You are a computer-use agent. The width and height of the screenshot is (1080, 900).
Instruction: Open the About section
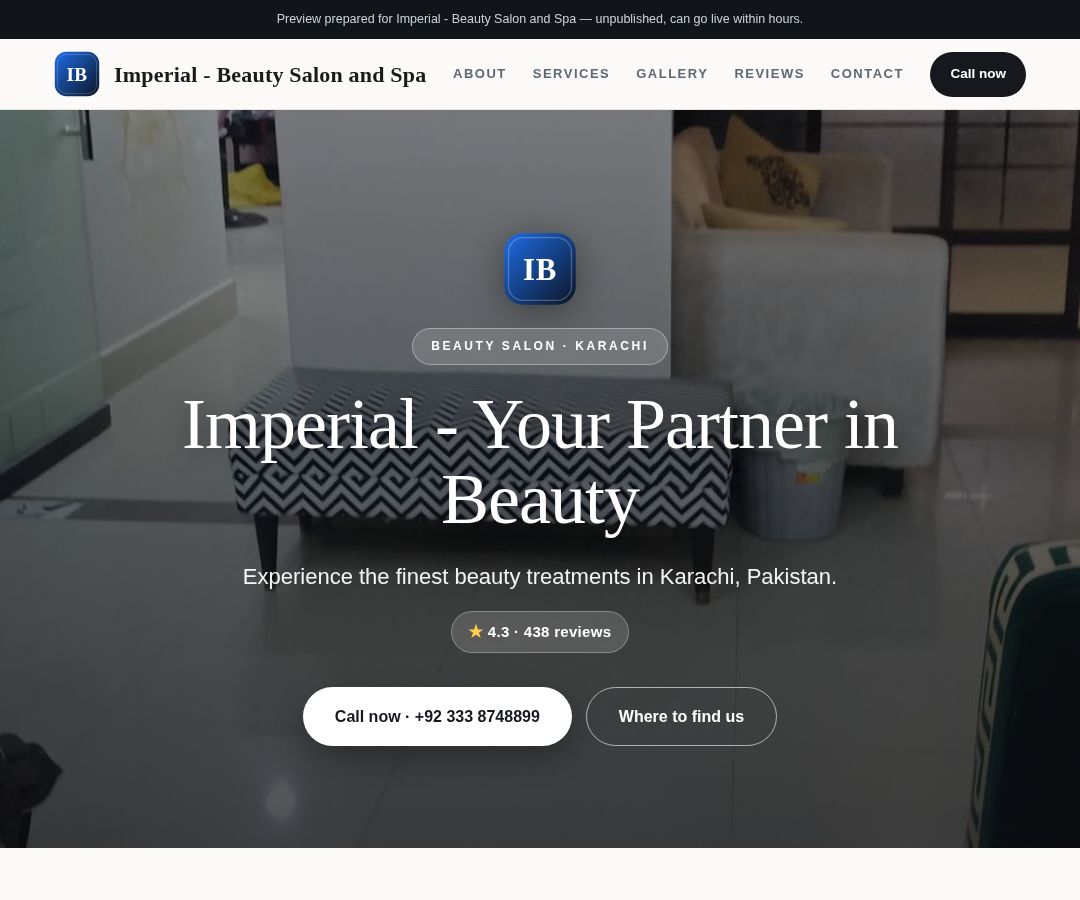pyautogui.click(x=479, y=74)
